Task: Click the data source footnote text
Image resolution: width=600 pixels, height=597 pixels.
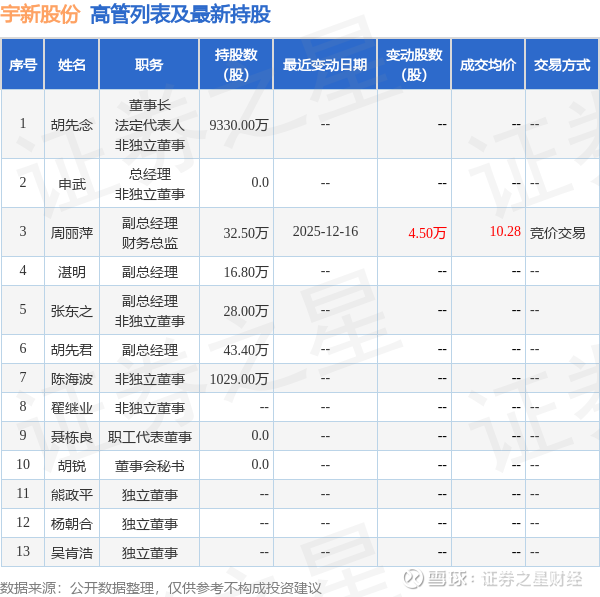Action: 161,588
